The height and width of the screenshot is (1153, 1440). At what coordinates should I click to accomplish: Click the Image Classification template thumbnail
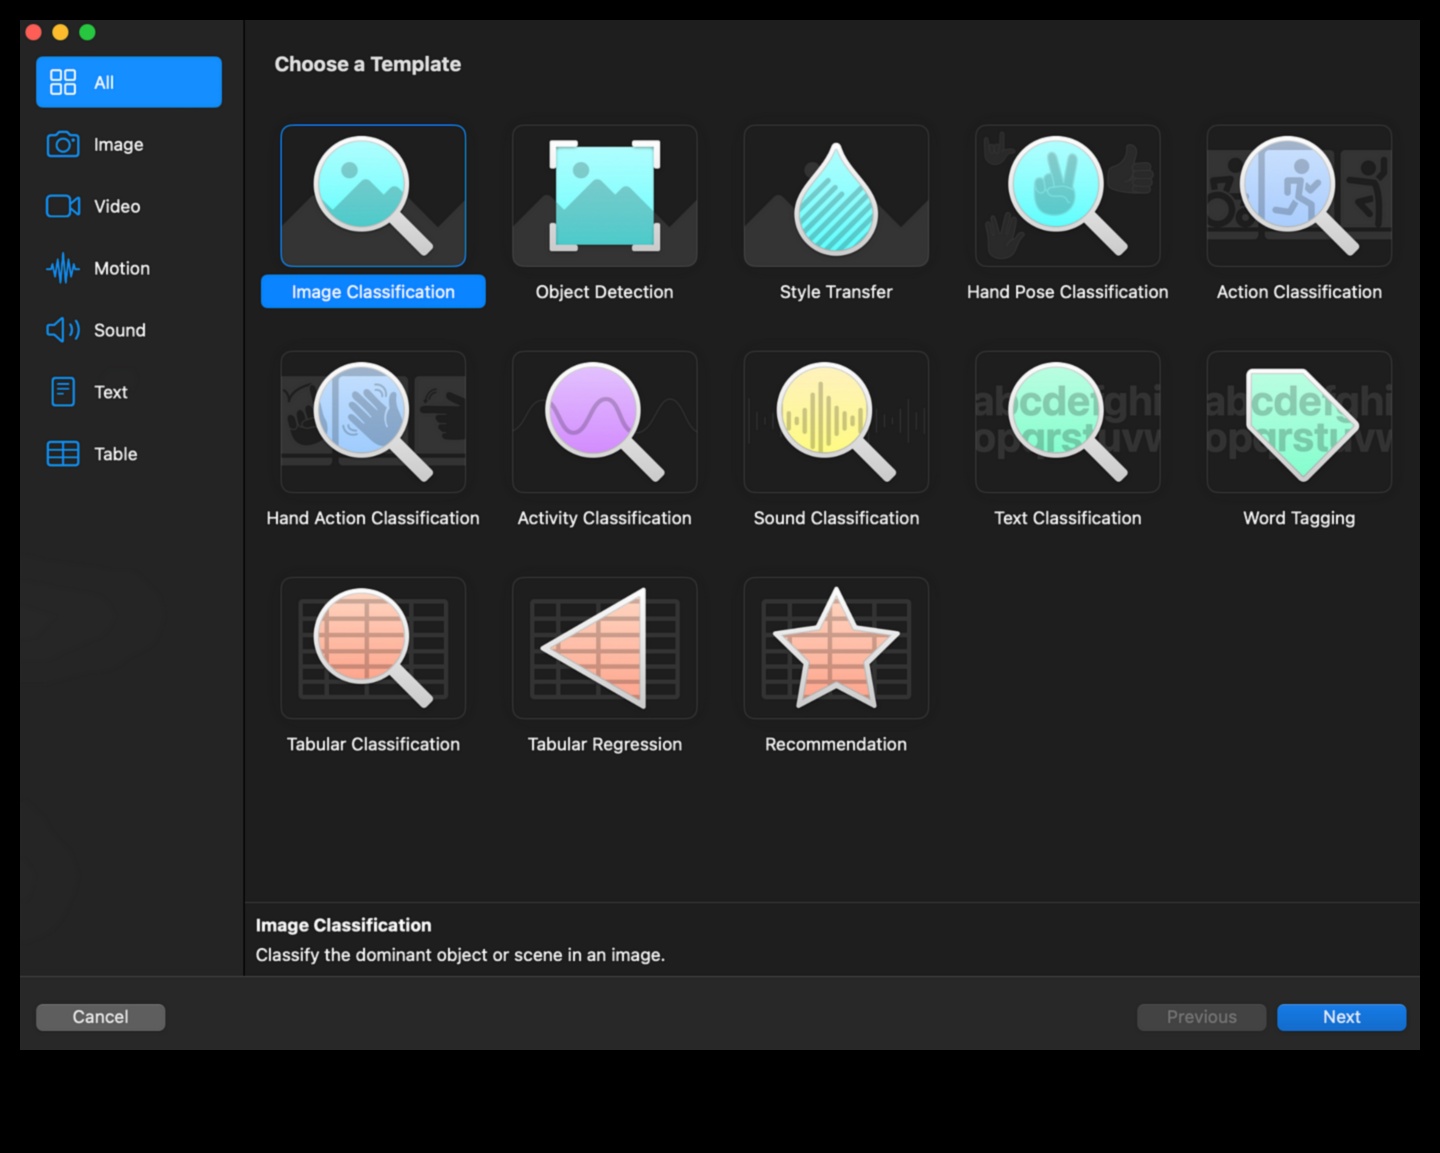coord(373,196)
